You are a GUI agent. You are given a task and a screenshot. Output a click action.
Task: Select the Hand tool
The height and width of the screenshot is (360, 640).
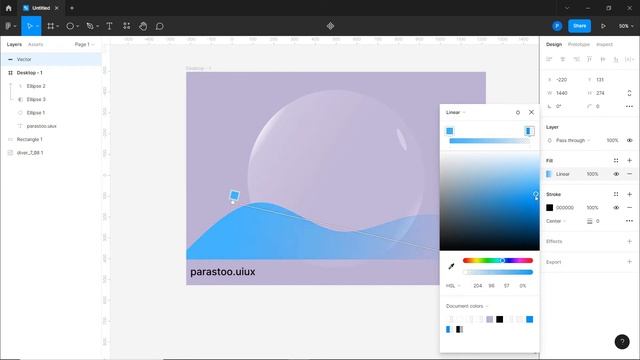143,26
